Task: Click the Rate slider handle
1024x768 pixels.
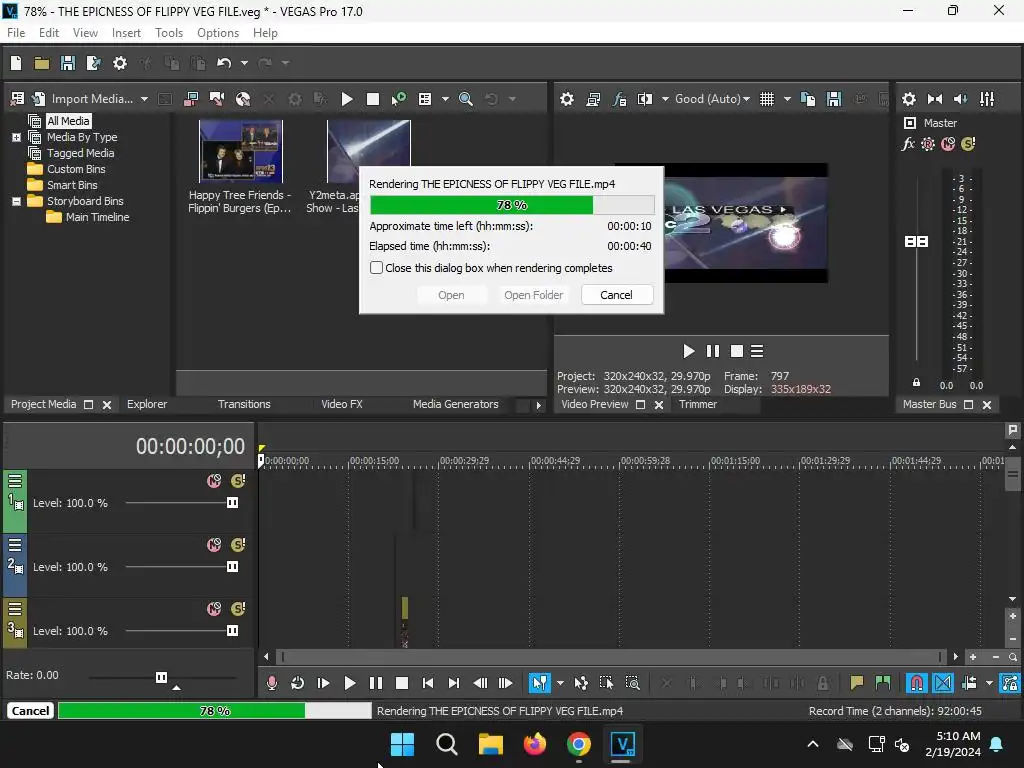Action: (x=161, y=677)
